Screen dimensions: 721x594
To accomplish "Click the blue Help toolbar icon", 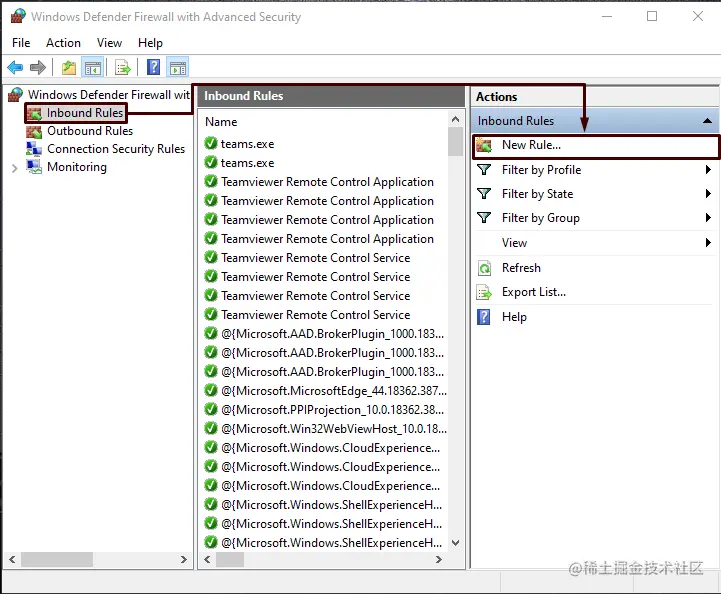I will tap(153, 68).
